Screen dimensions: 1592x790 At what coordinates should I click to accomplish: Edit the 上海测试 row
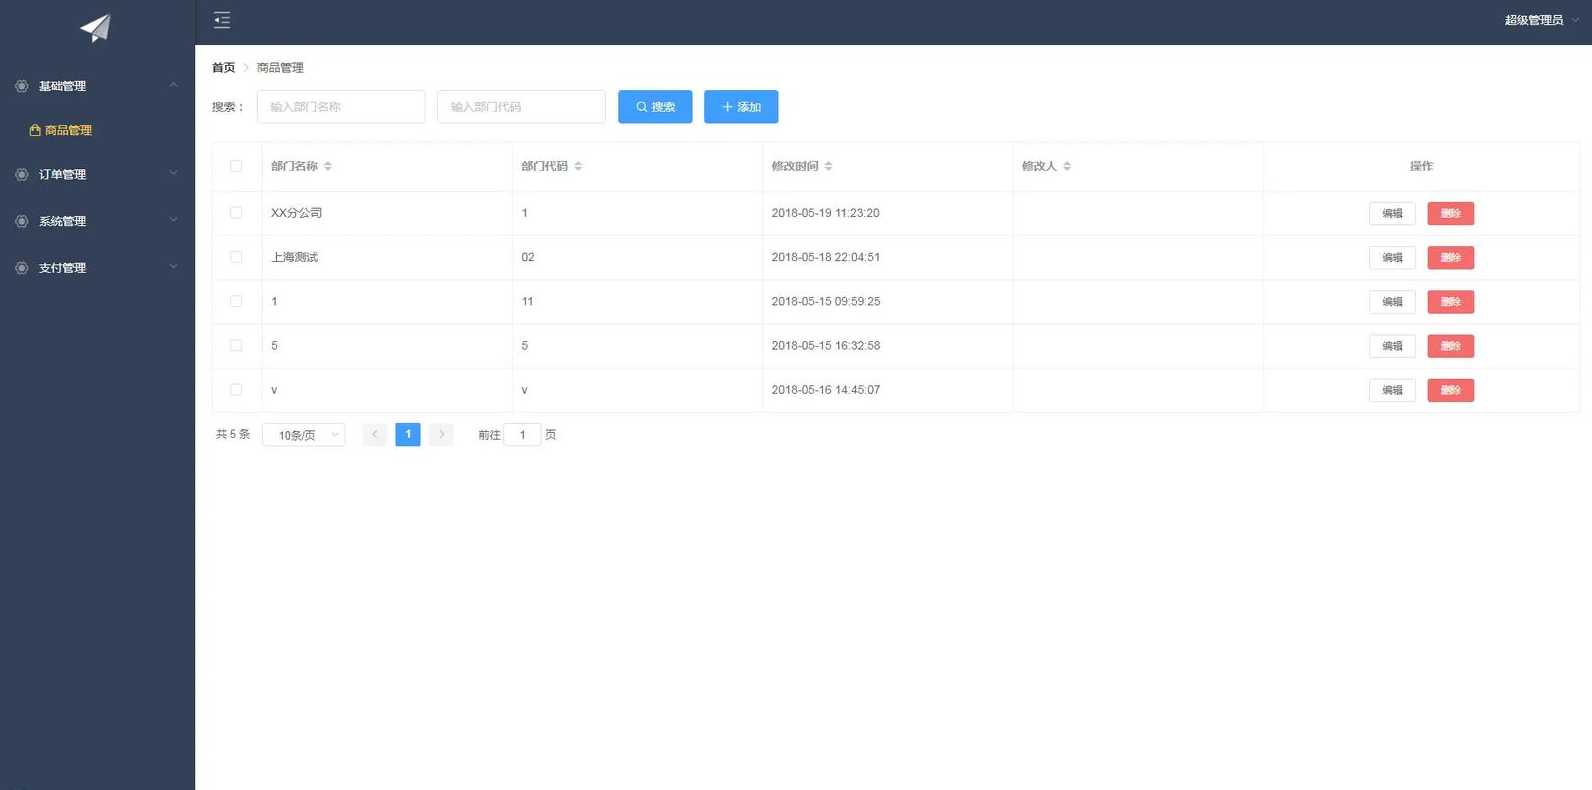pyautogui.click(x=1392, y=257)
